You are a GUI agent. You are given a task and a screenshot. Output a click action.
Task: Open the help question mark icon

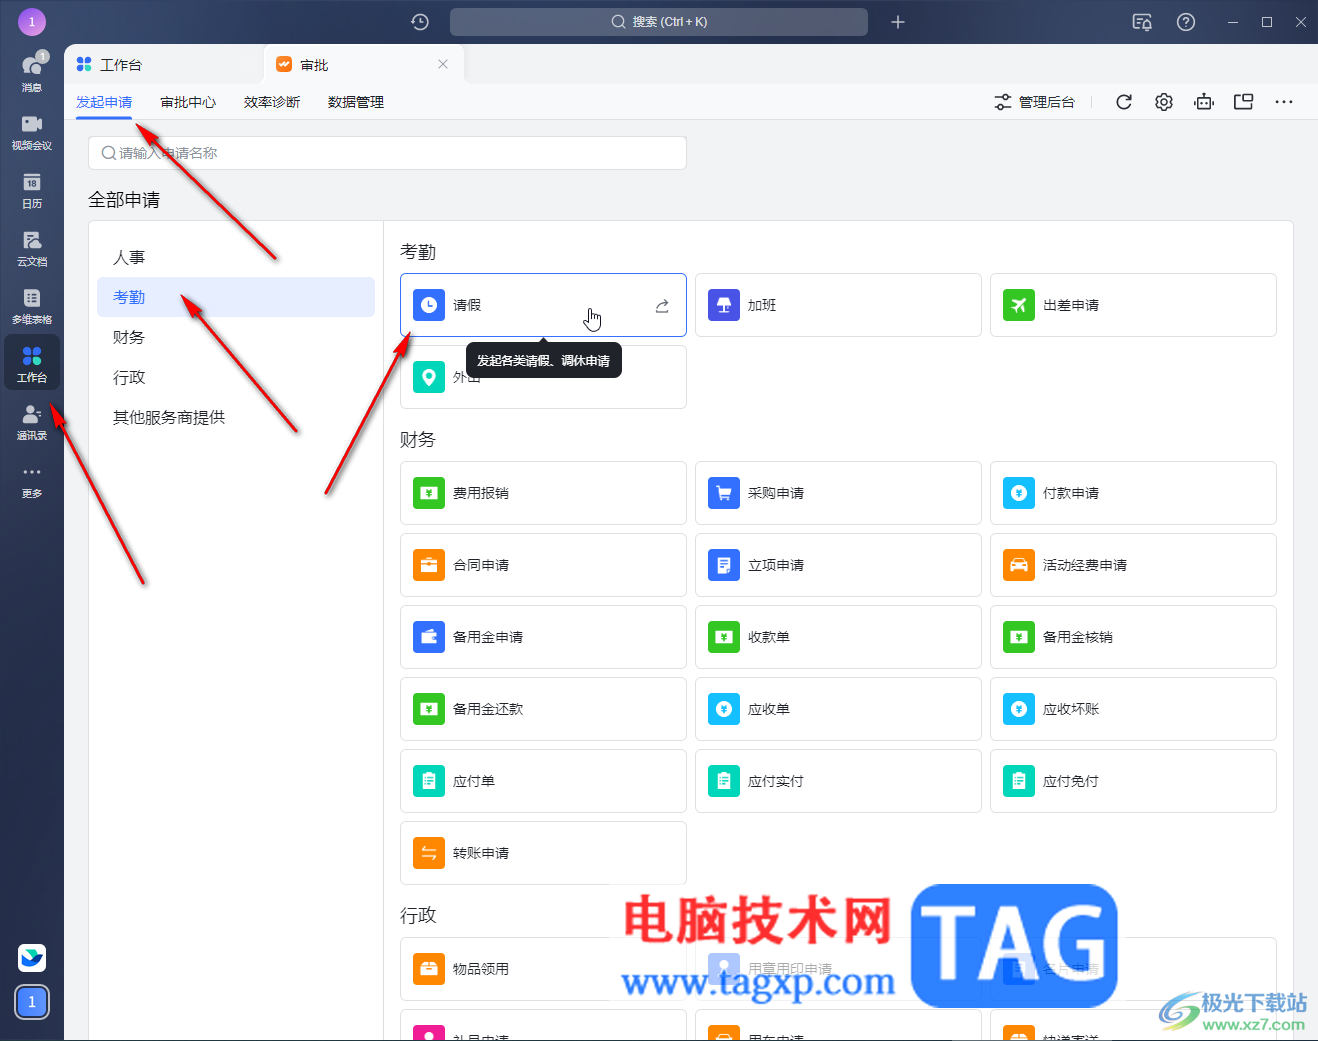click(1186, 22)
